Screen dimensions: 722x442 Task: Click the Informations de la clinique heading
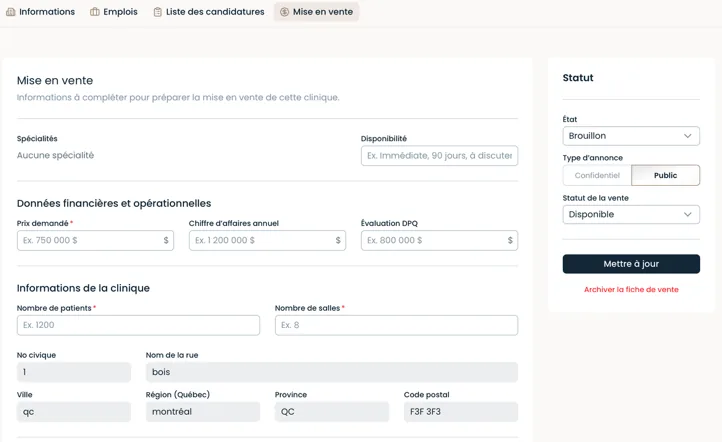pos(83,288)
